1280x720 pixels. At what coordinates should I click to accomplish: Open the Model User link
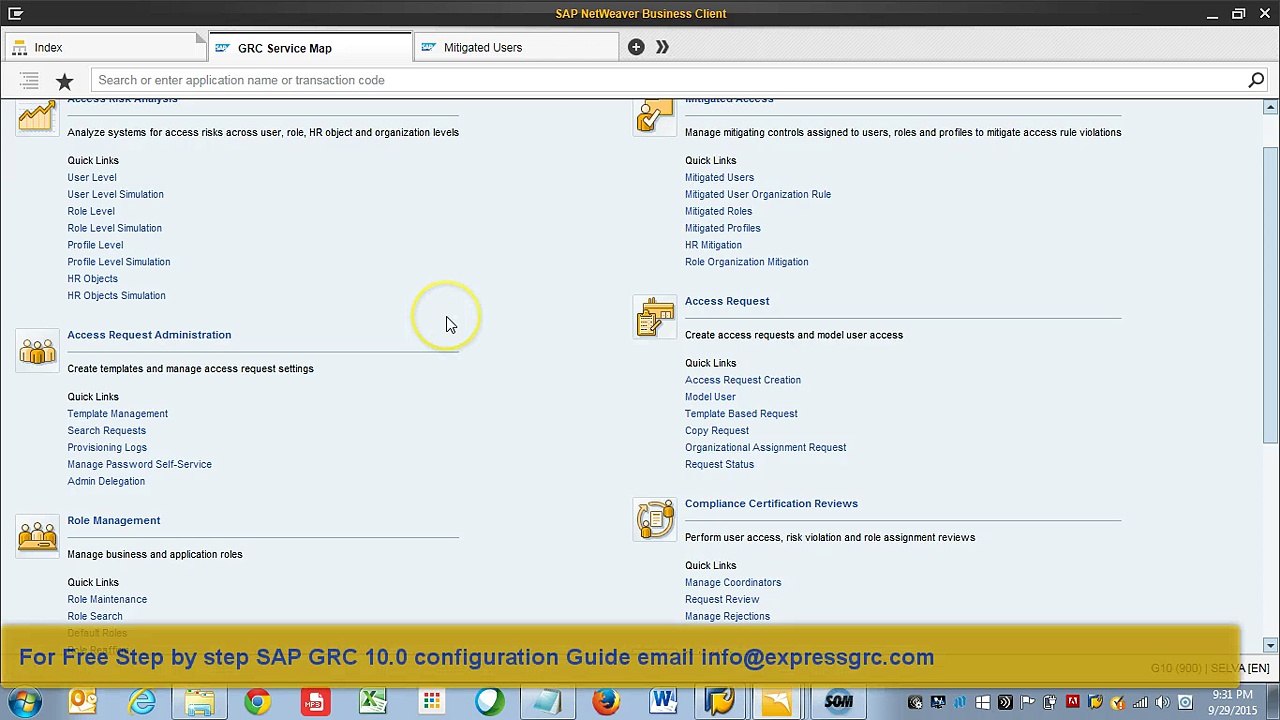point(710,397)
